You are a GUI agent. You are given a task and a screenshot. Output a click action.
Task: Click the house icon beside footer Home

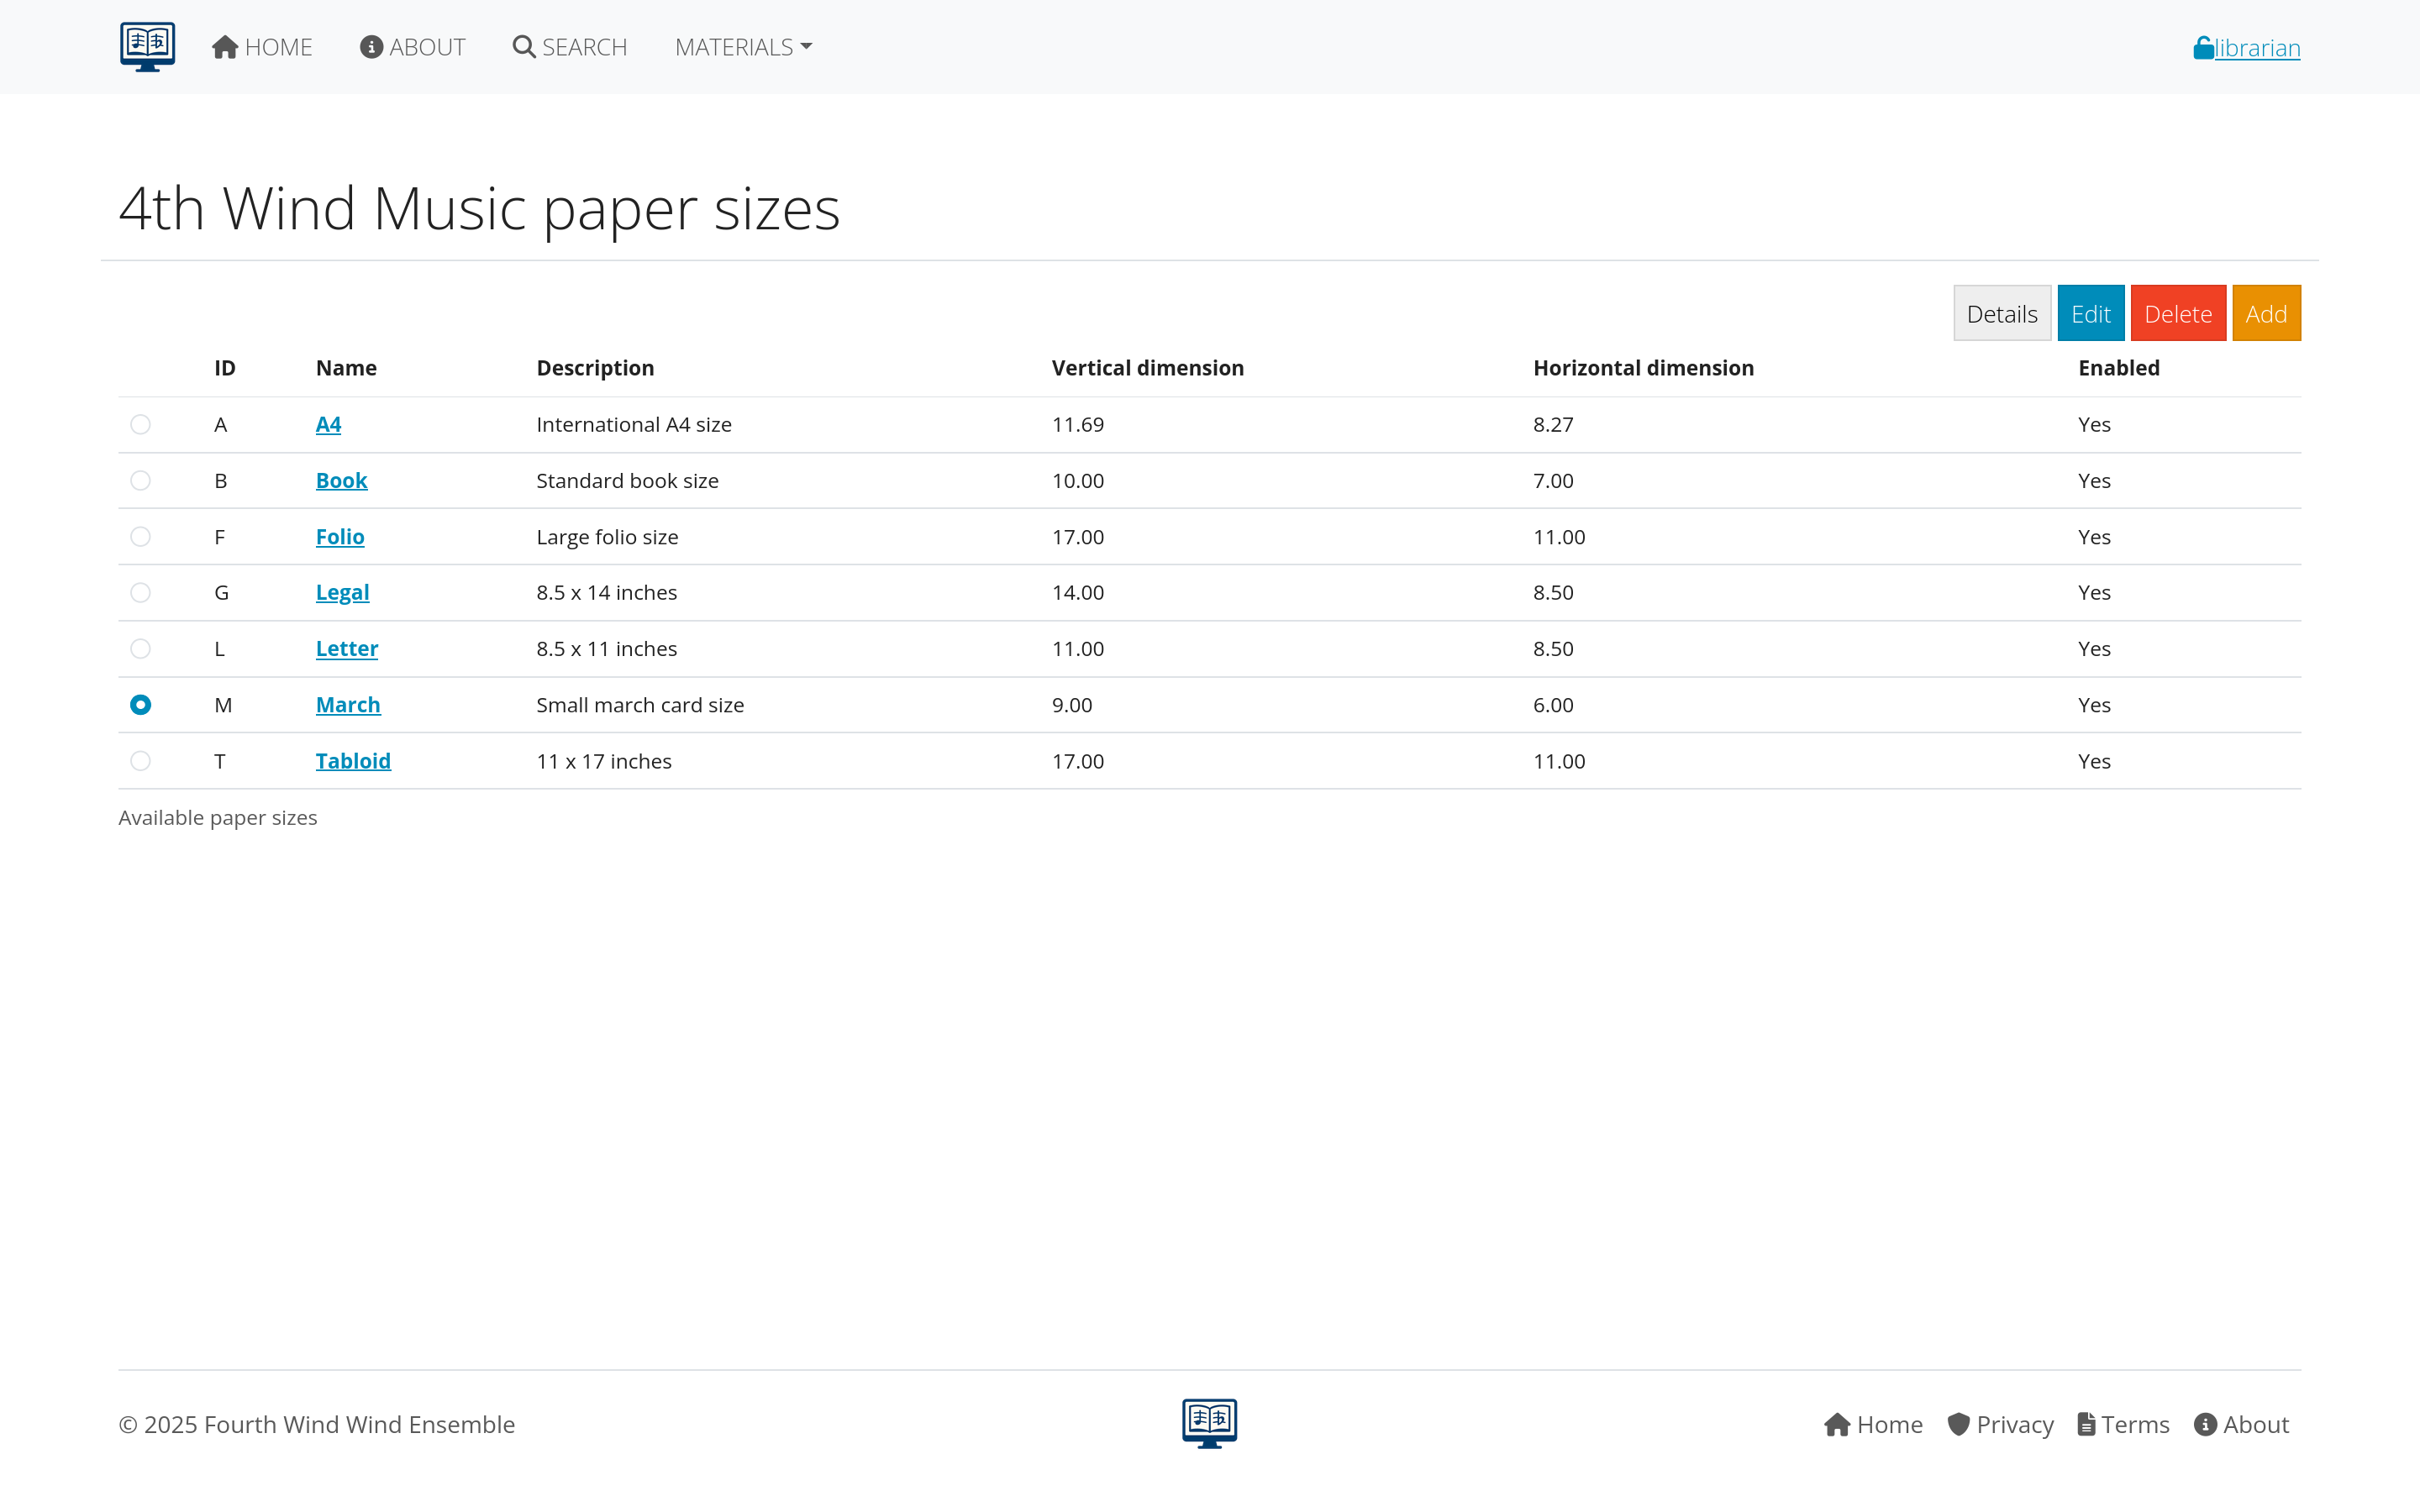1838,1424
